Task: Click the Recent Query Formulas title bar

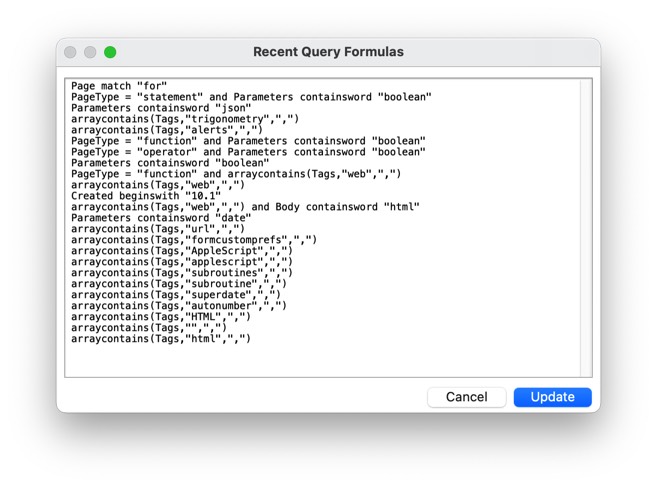Action: coord(328,52)
